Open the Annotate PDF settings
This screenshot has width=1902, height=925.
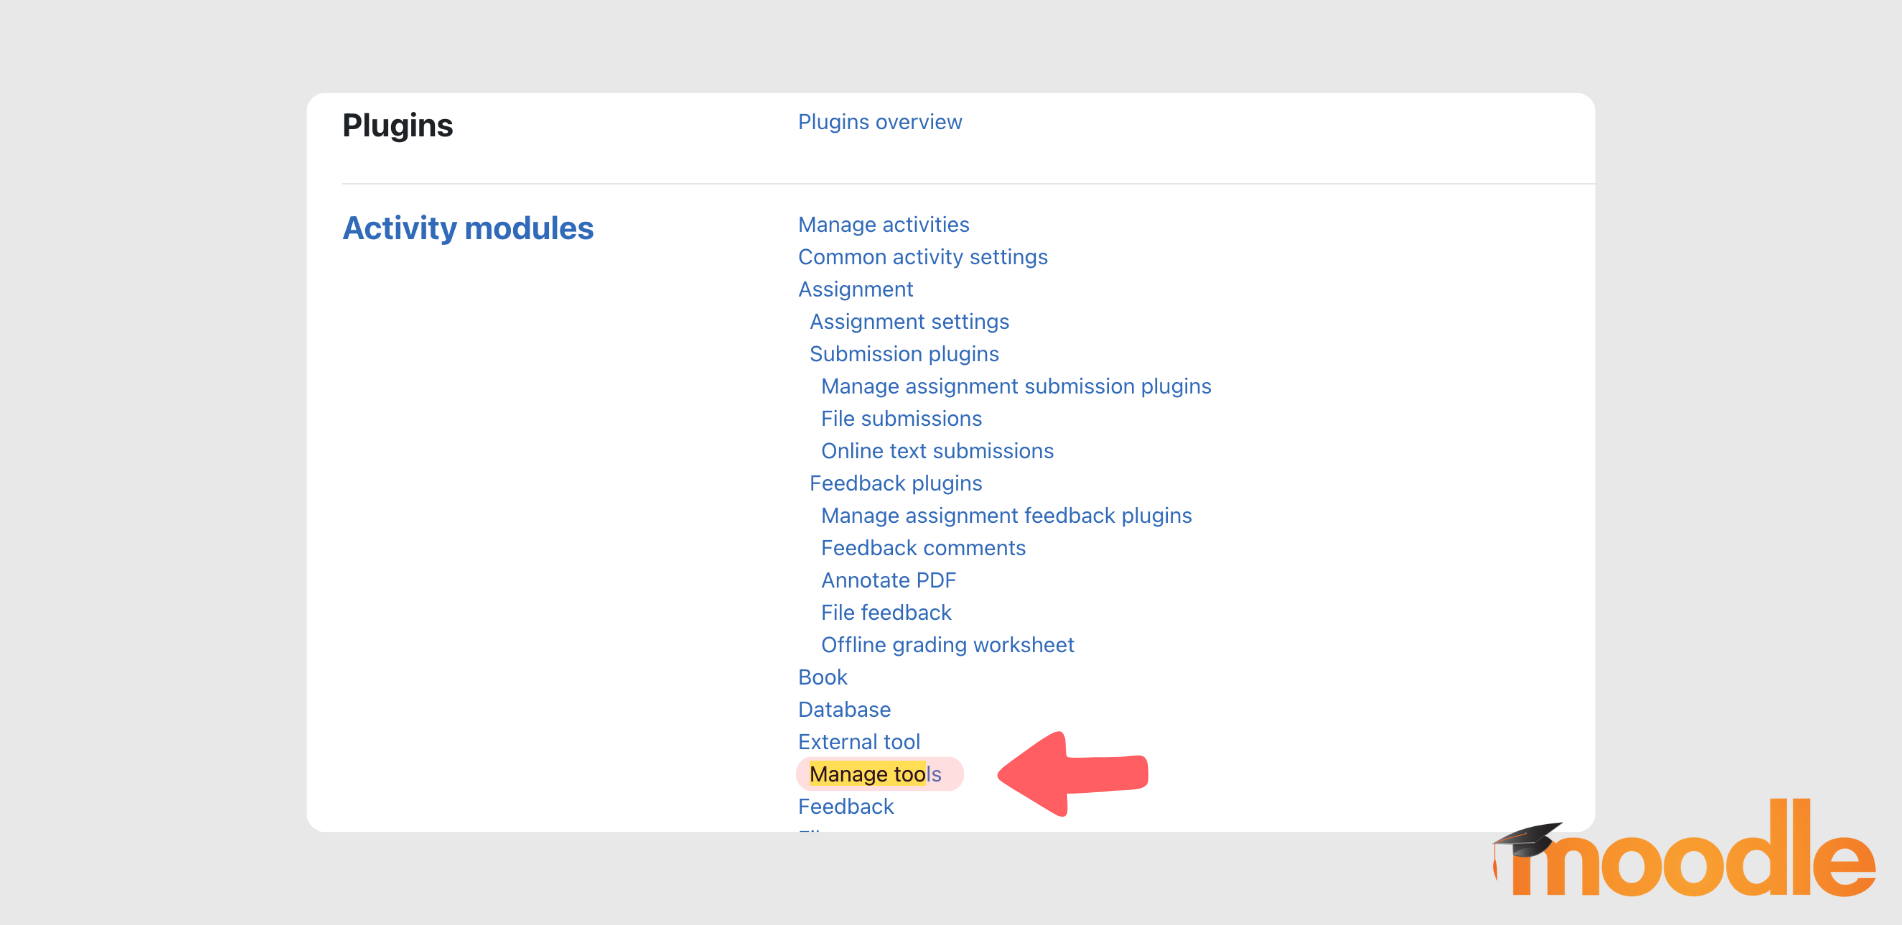(x=888, y=580)
